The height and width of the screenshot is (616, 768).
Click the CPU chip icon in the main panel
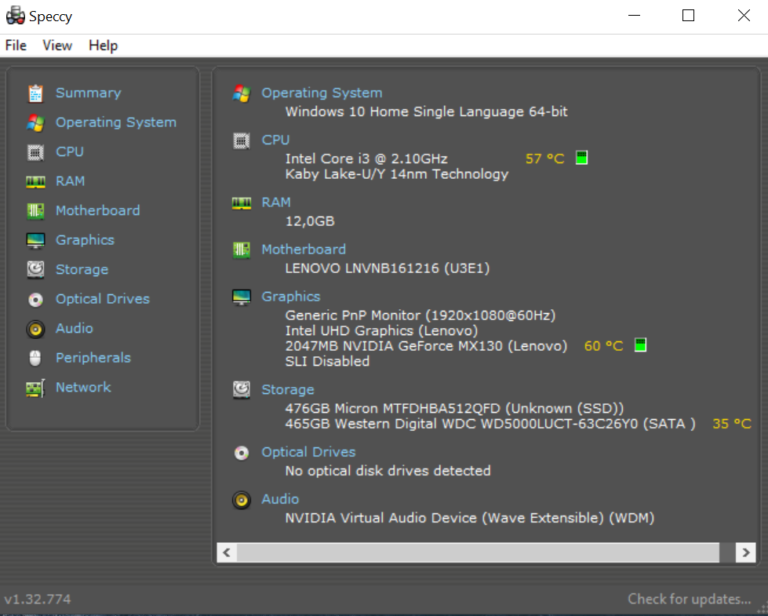(241, 141)
